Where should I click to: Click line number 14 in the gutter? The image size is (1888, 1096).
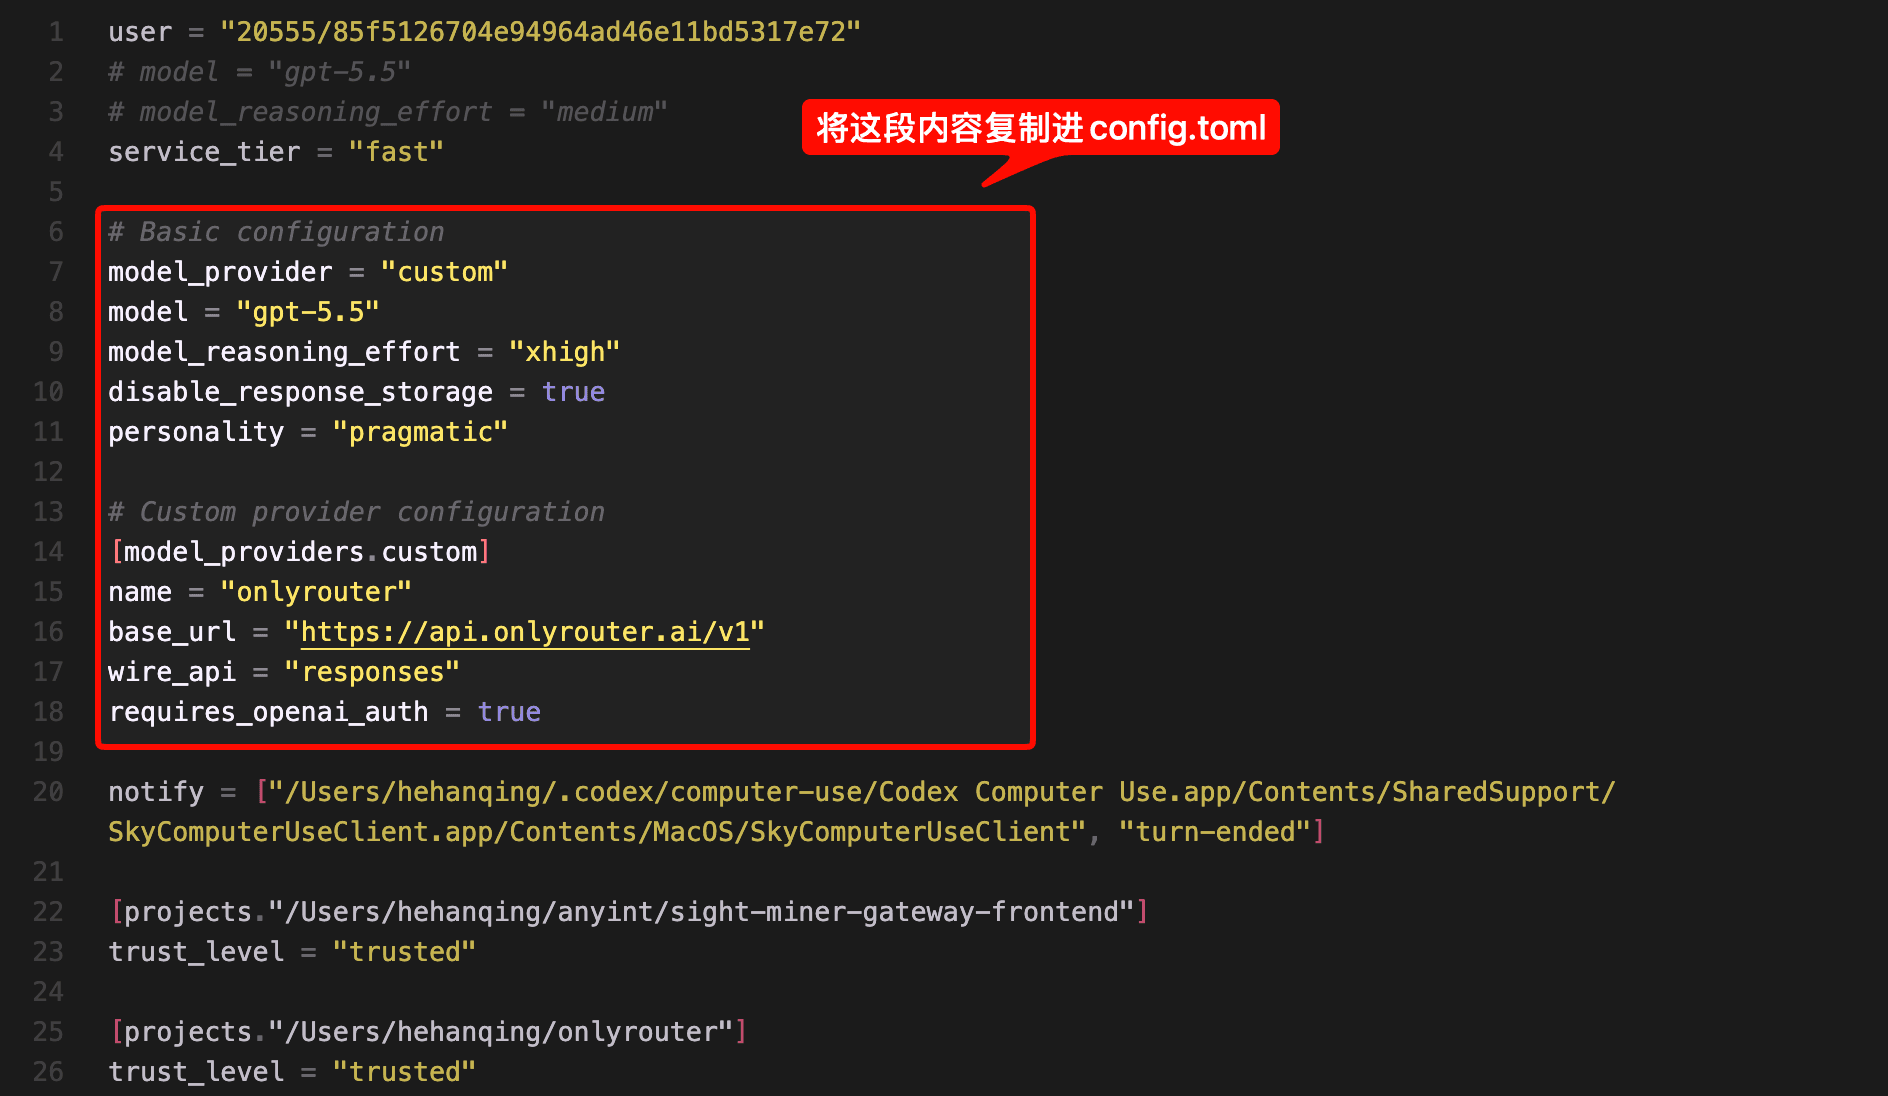coord(48,552)
